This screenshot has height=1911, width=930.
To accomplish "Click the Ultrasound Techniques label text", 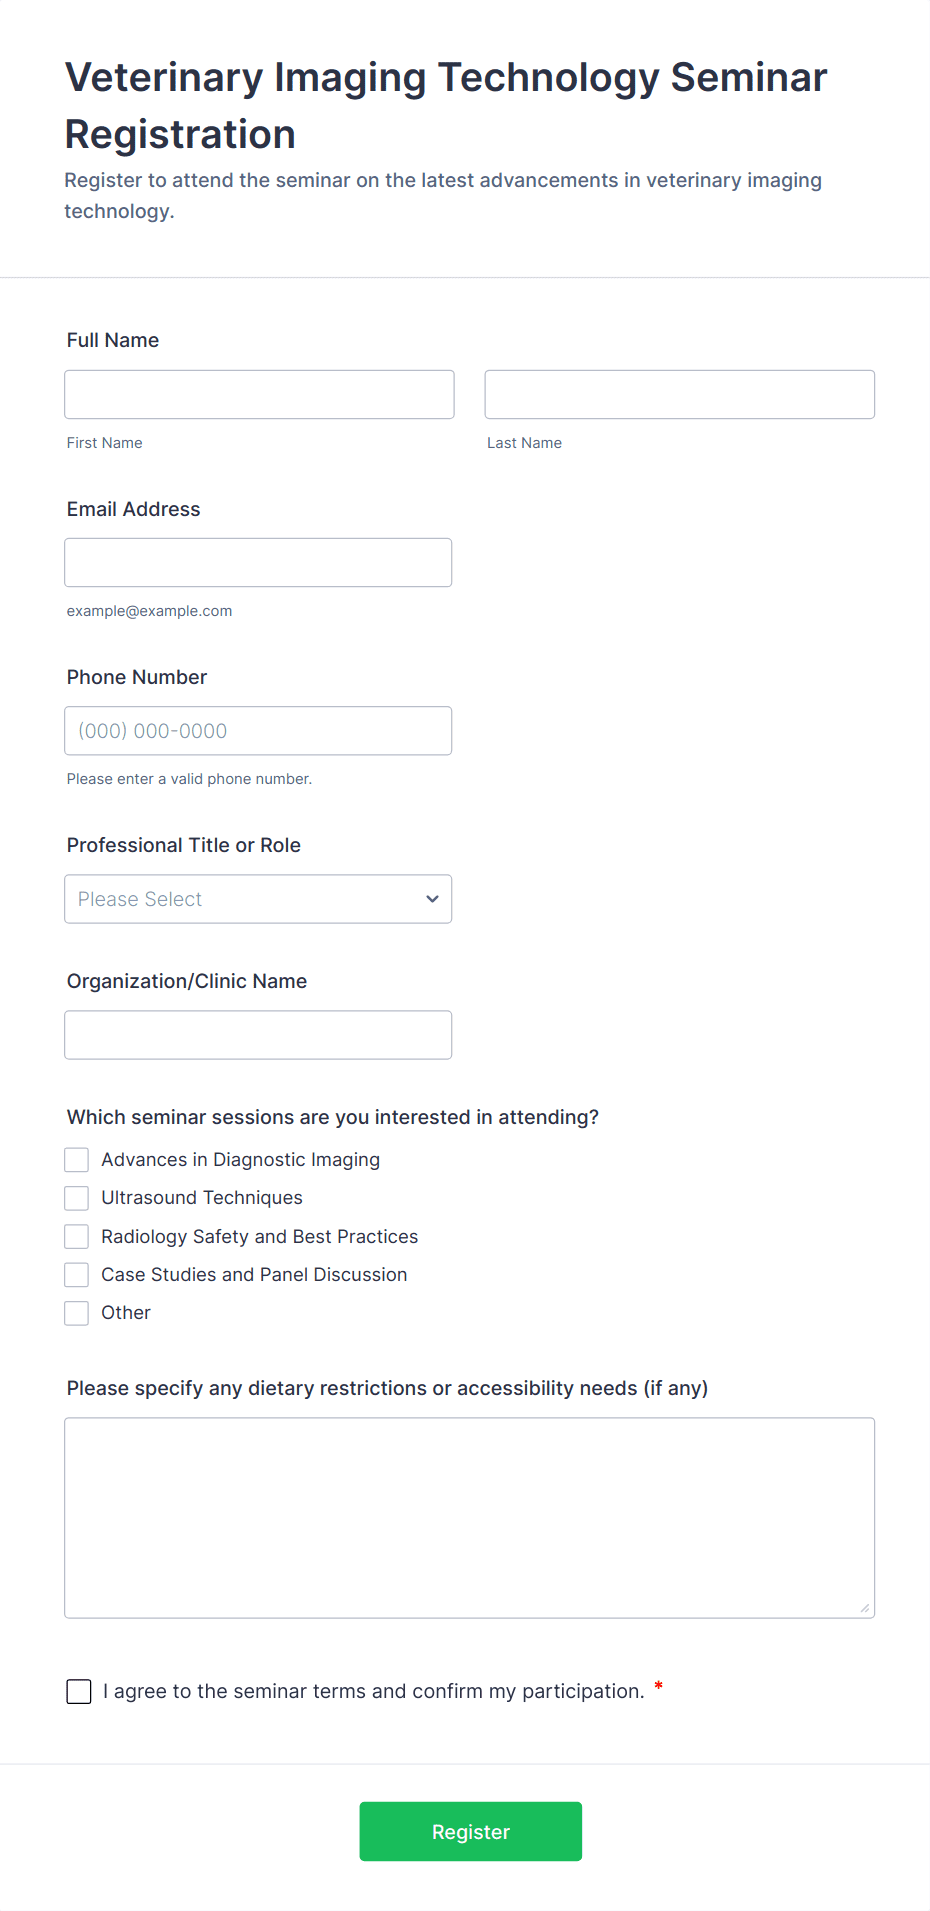I will 202,1197.
